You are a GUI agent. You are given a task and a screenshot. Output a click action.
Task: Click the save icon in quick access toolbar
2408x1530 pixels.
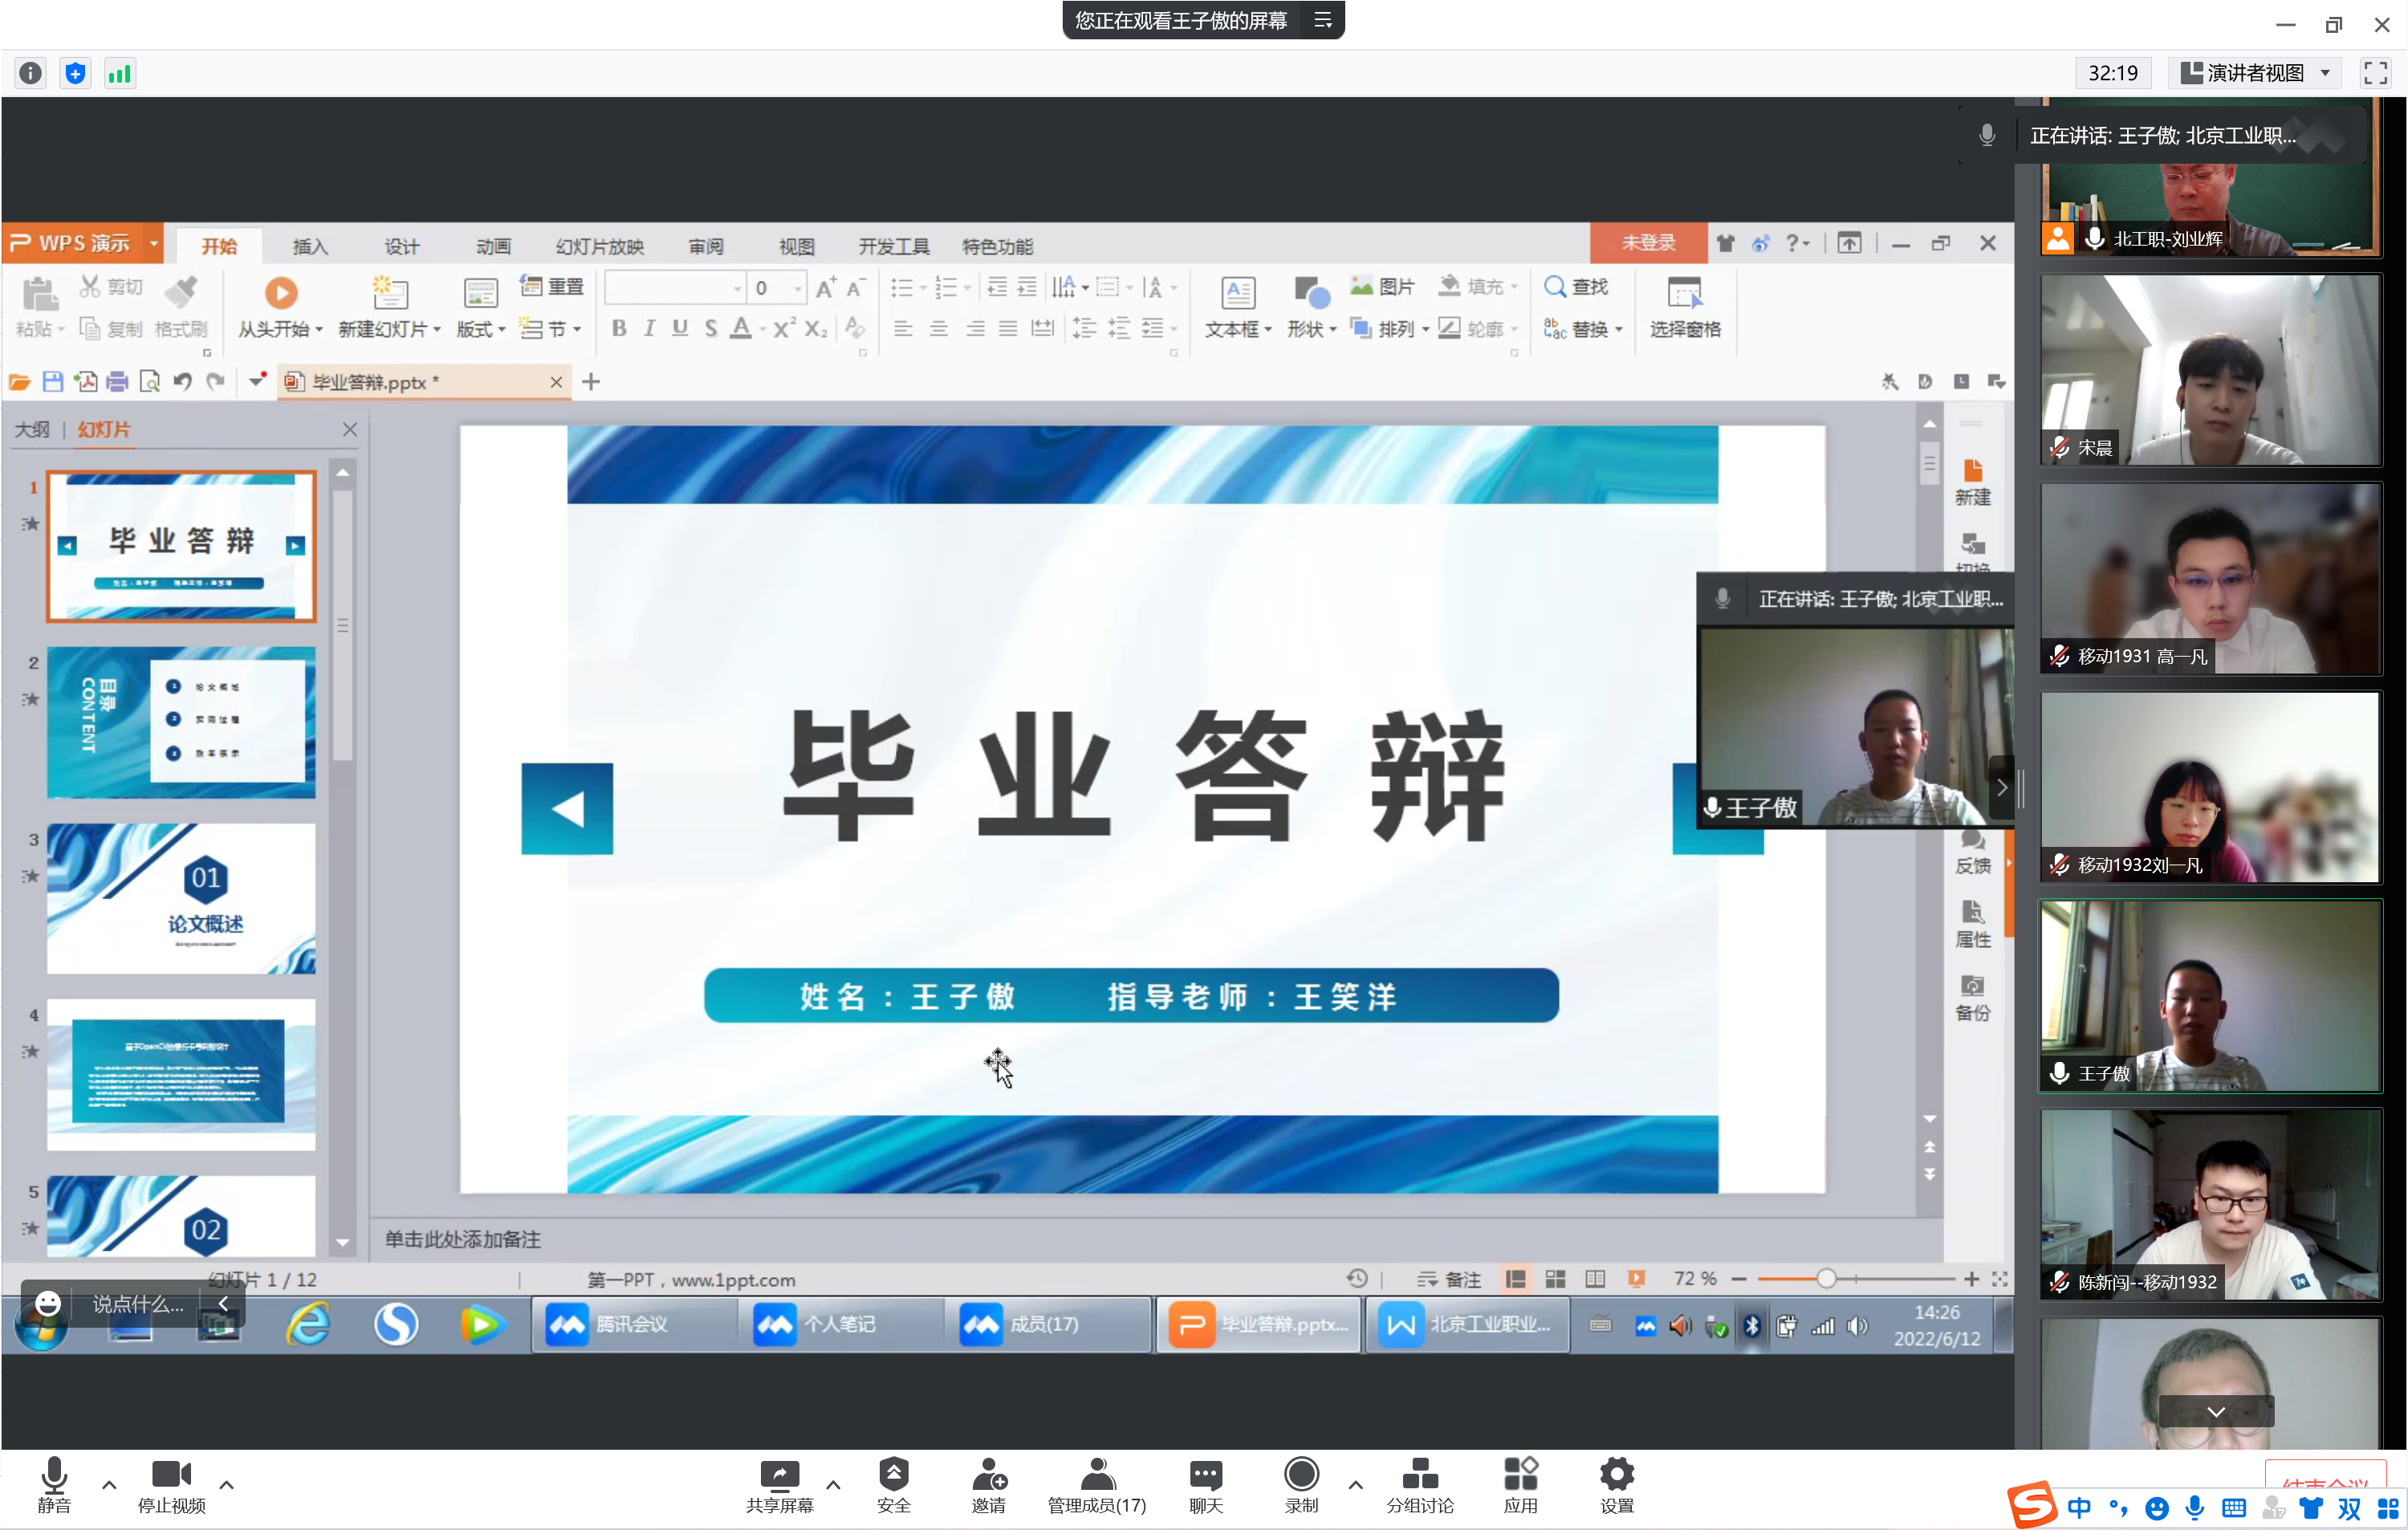[x=53, y=381]
